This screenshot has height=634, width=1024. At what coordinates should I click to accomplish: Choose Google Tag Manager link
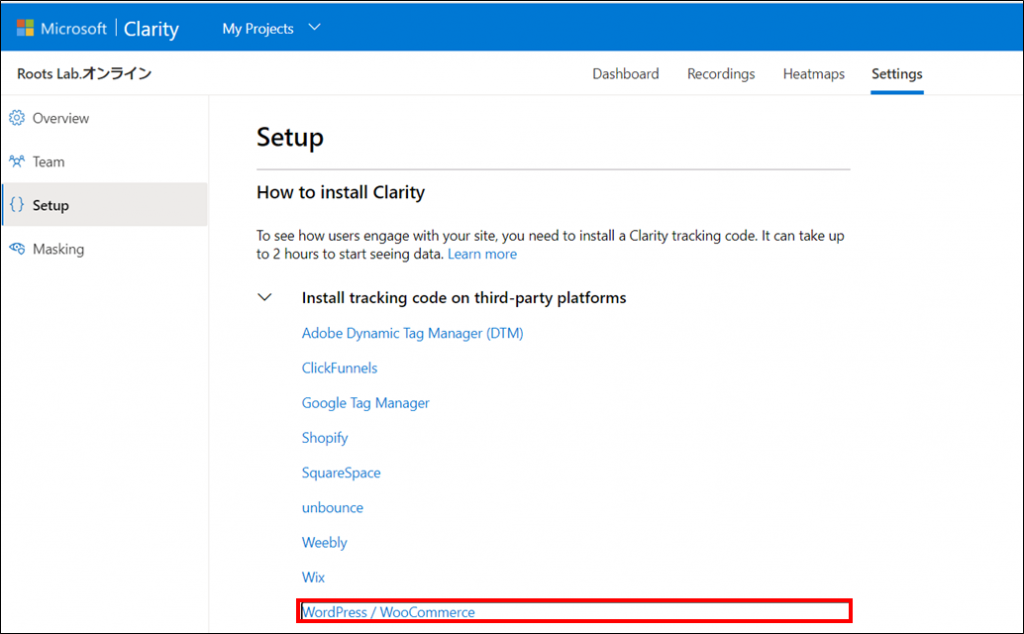pos(365,403)
